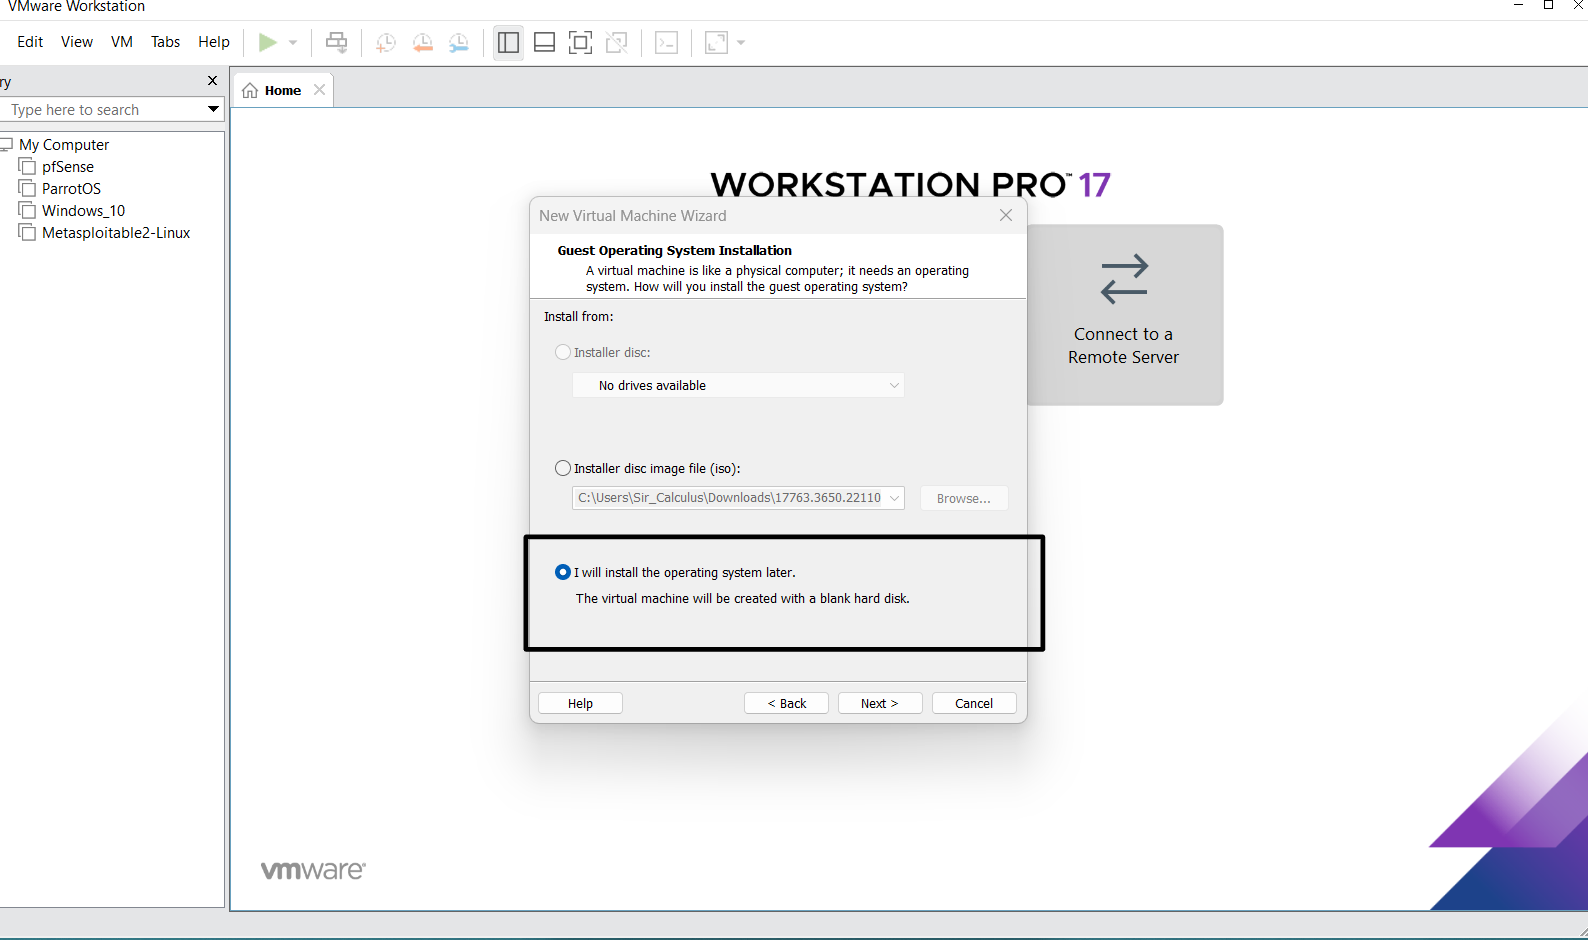Screen dimensions: 1588x940
Task: Click the Cancel button
Action: [x=974, y=703]
